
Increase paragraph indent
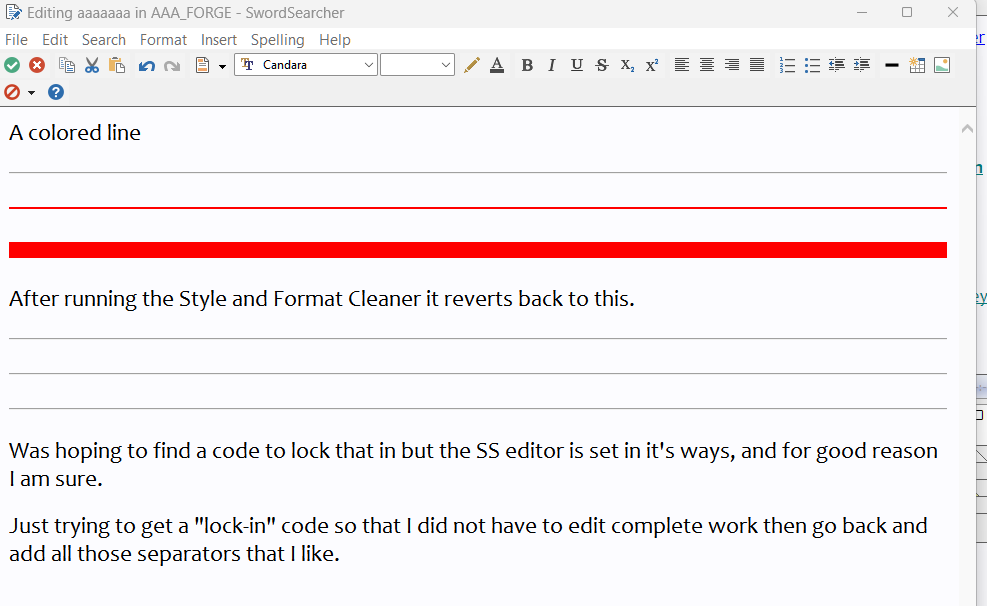click(862, 65)
